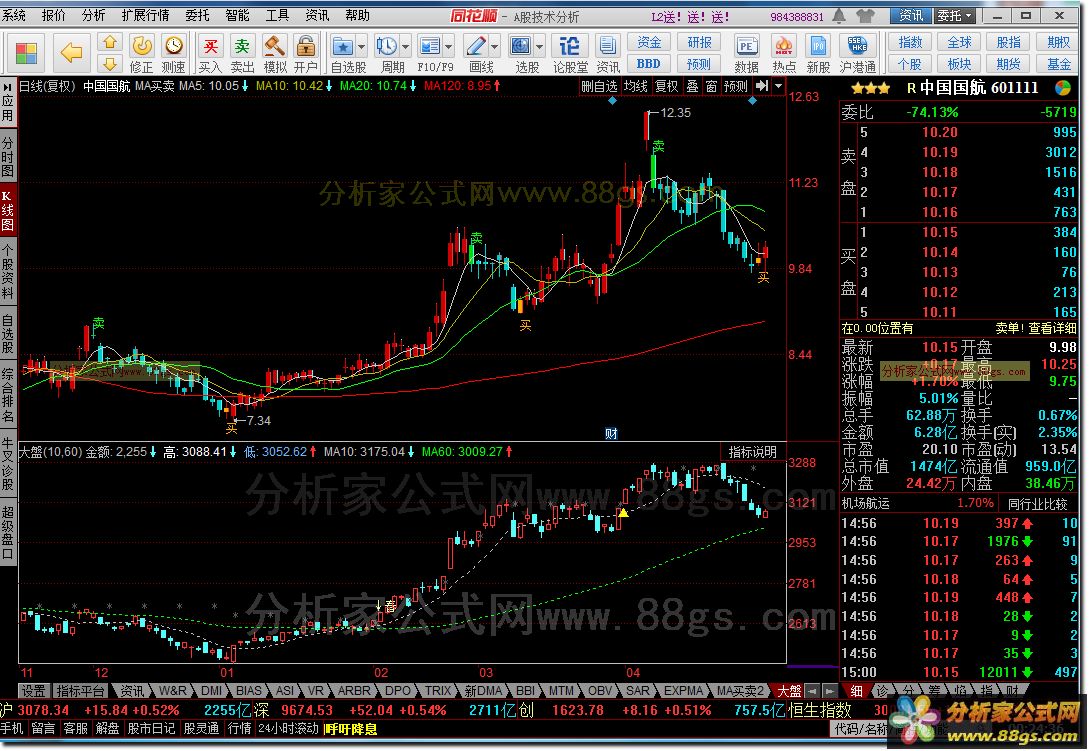The width and height of the screenshot is (1089, 751).
Task: Click the yellow up arrow icon
Action: point(110,43)
